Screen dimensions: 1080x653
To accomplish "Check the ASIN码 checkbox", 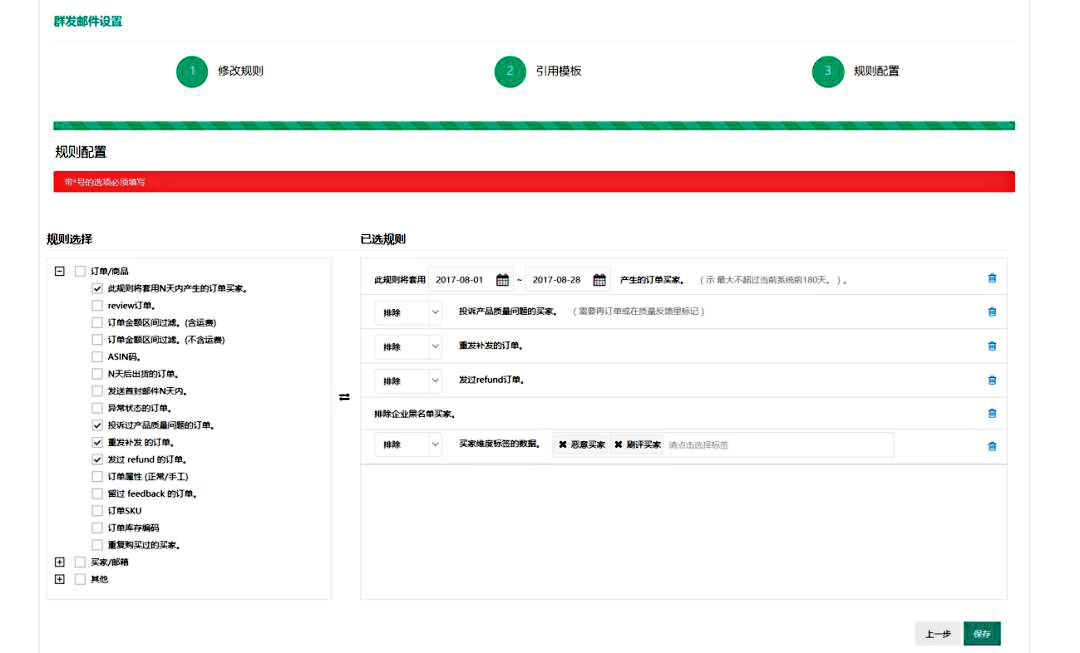I will point(97,357).
